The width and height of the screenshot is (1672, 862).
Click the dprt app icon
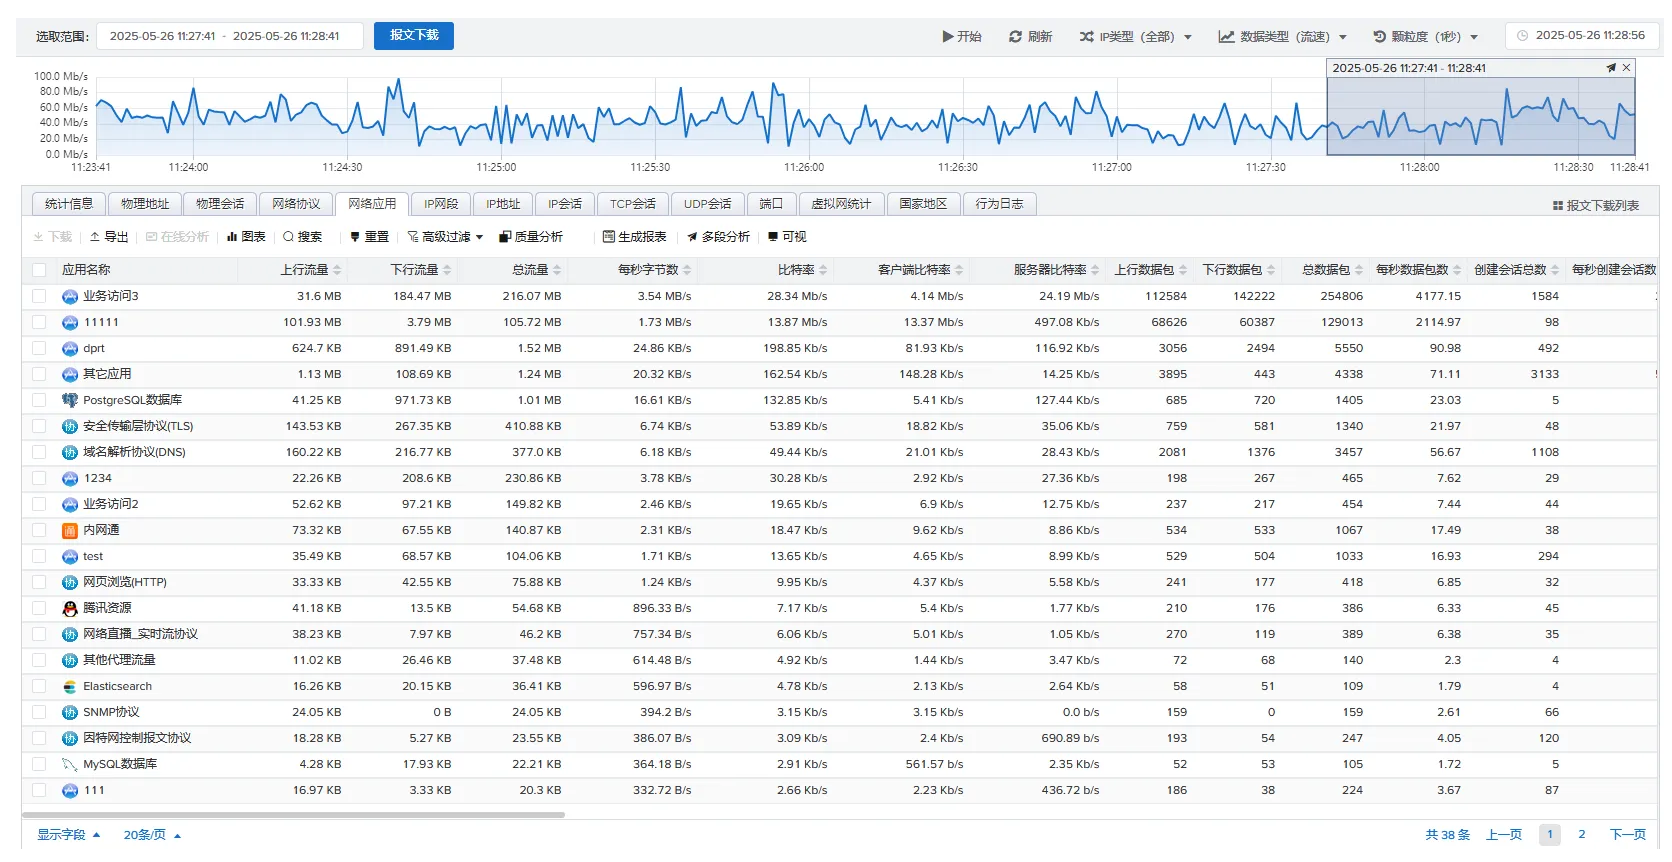click(x=70, y=348)
